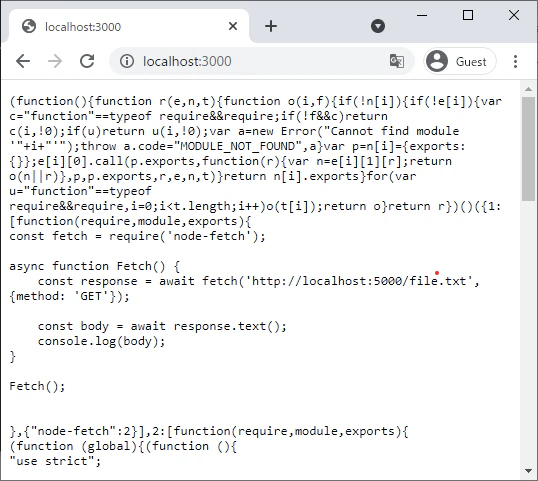Minimize the browser window
The width and height of the screenshot is (538, 481).
click(x=422, y=15)
